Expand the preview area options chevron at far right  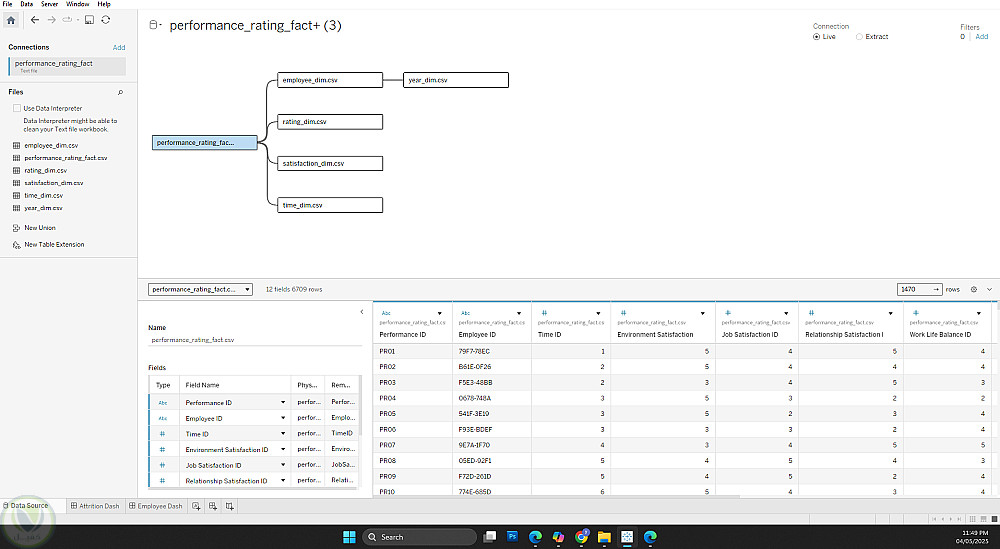[989, 289]
